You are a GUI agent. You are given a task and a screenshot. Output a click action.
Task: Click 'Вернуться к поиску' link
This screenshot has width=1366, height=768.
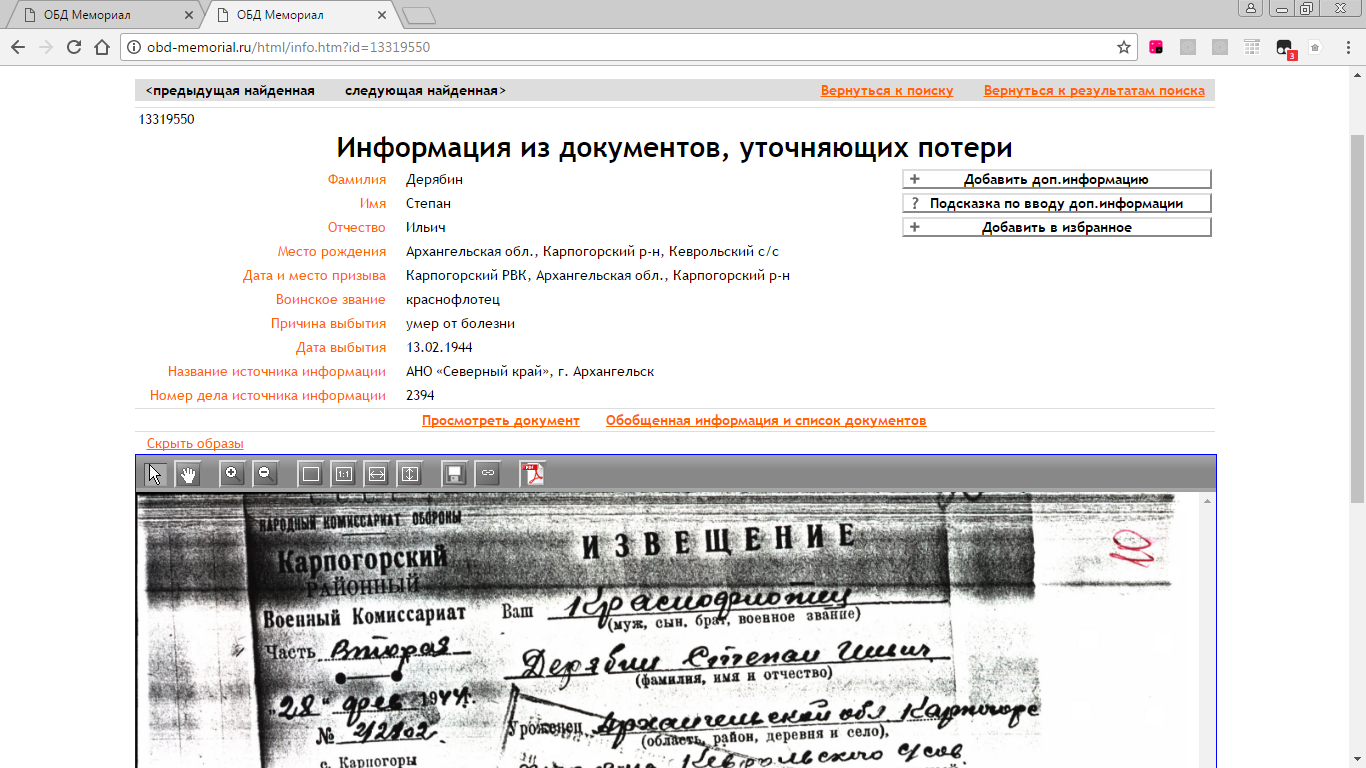click(x=887, y=91)
